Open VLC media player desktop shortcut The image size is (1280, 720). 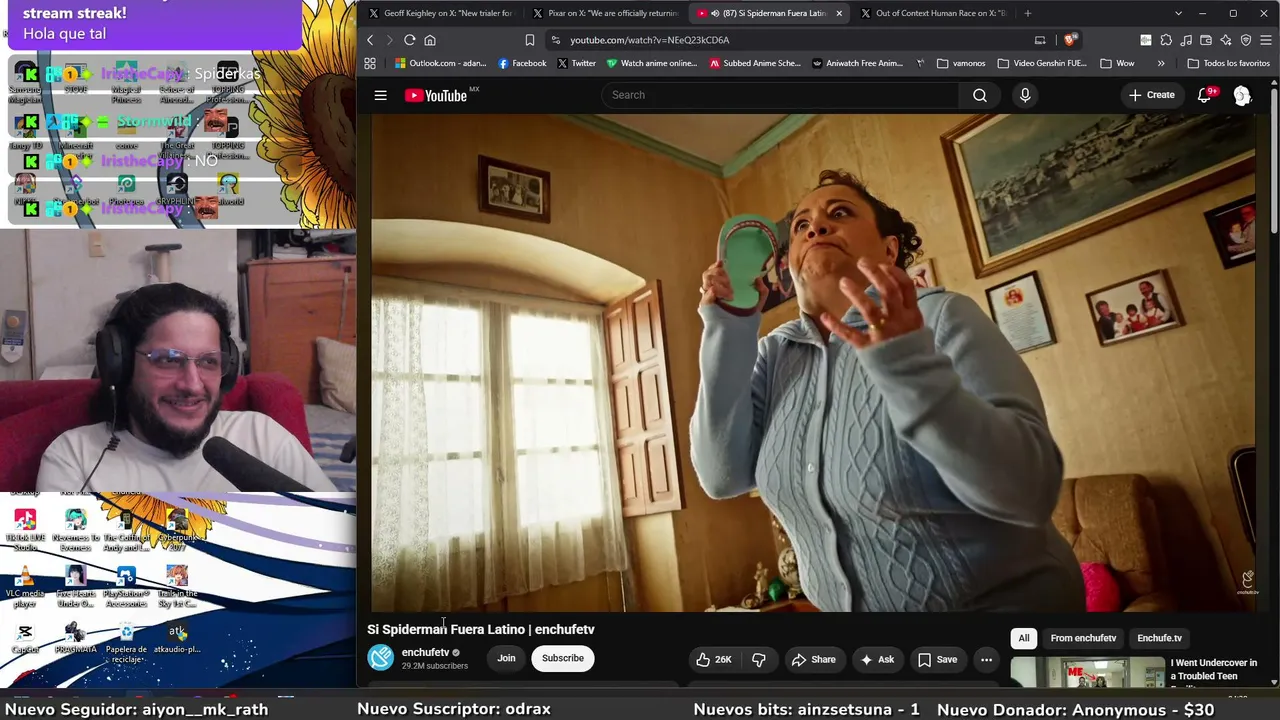(x=25, y=586)
